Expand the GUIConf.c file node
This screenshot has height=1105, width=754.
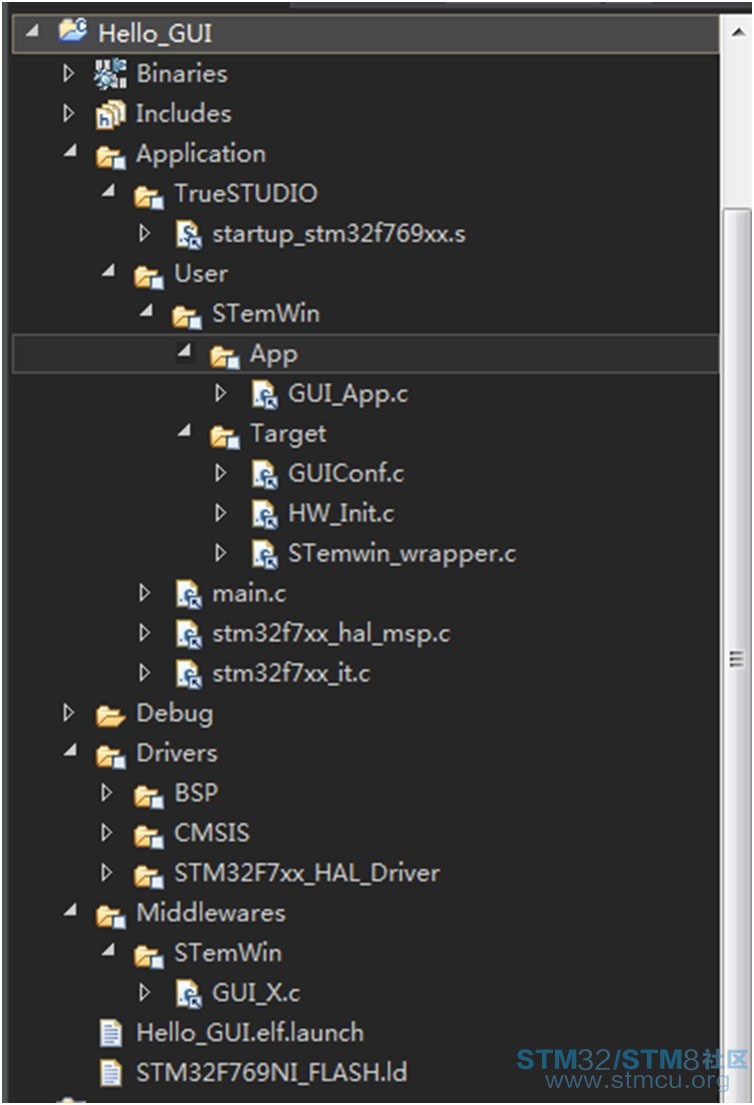point(221,473)
